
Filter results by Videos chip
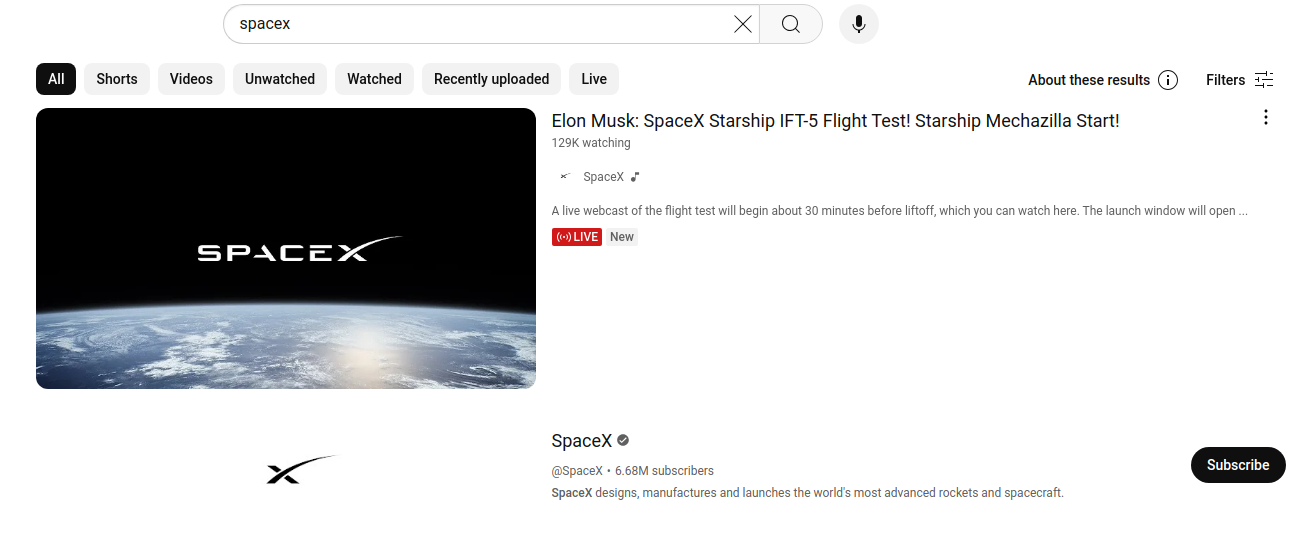(x=191, y=79)
